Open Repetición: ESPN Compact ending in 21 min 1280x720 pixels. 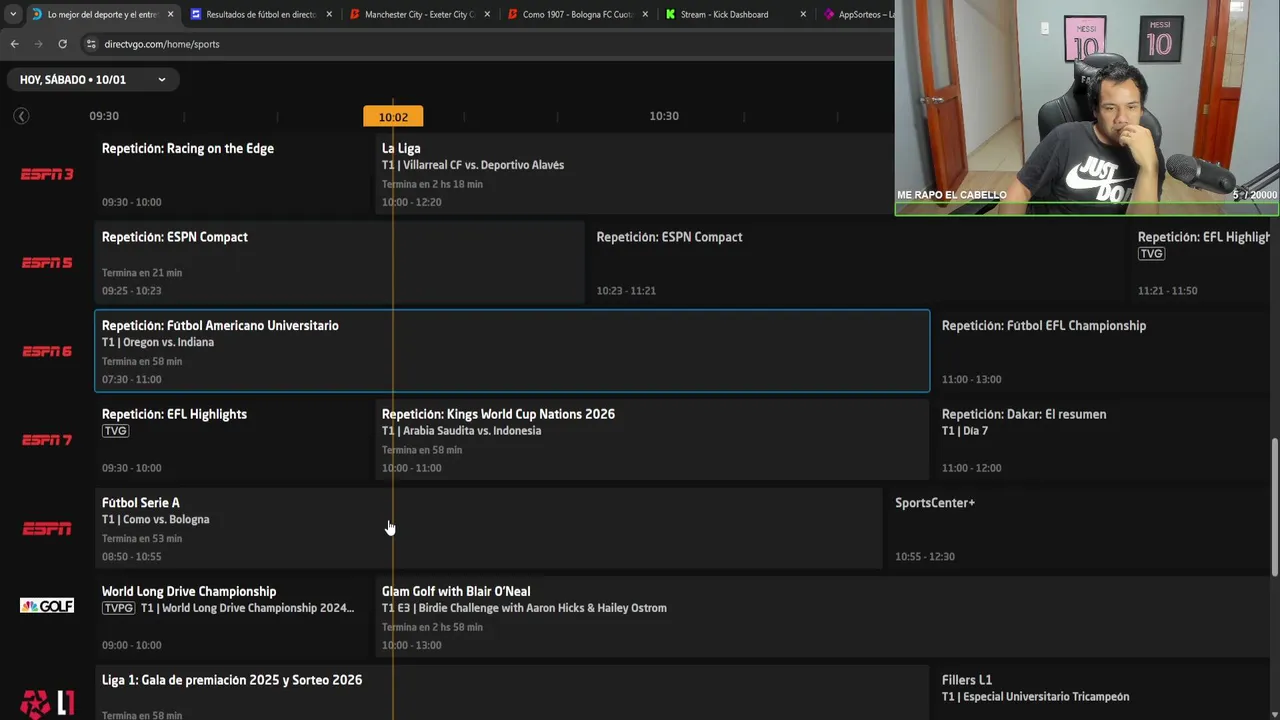[x=339, y=263]
